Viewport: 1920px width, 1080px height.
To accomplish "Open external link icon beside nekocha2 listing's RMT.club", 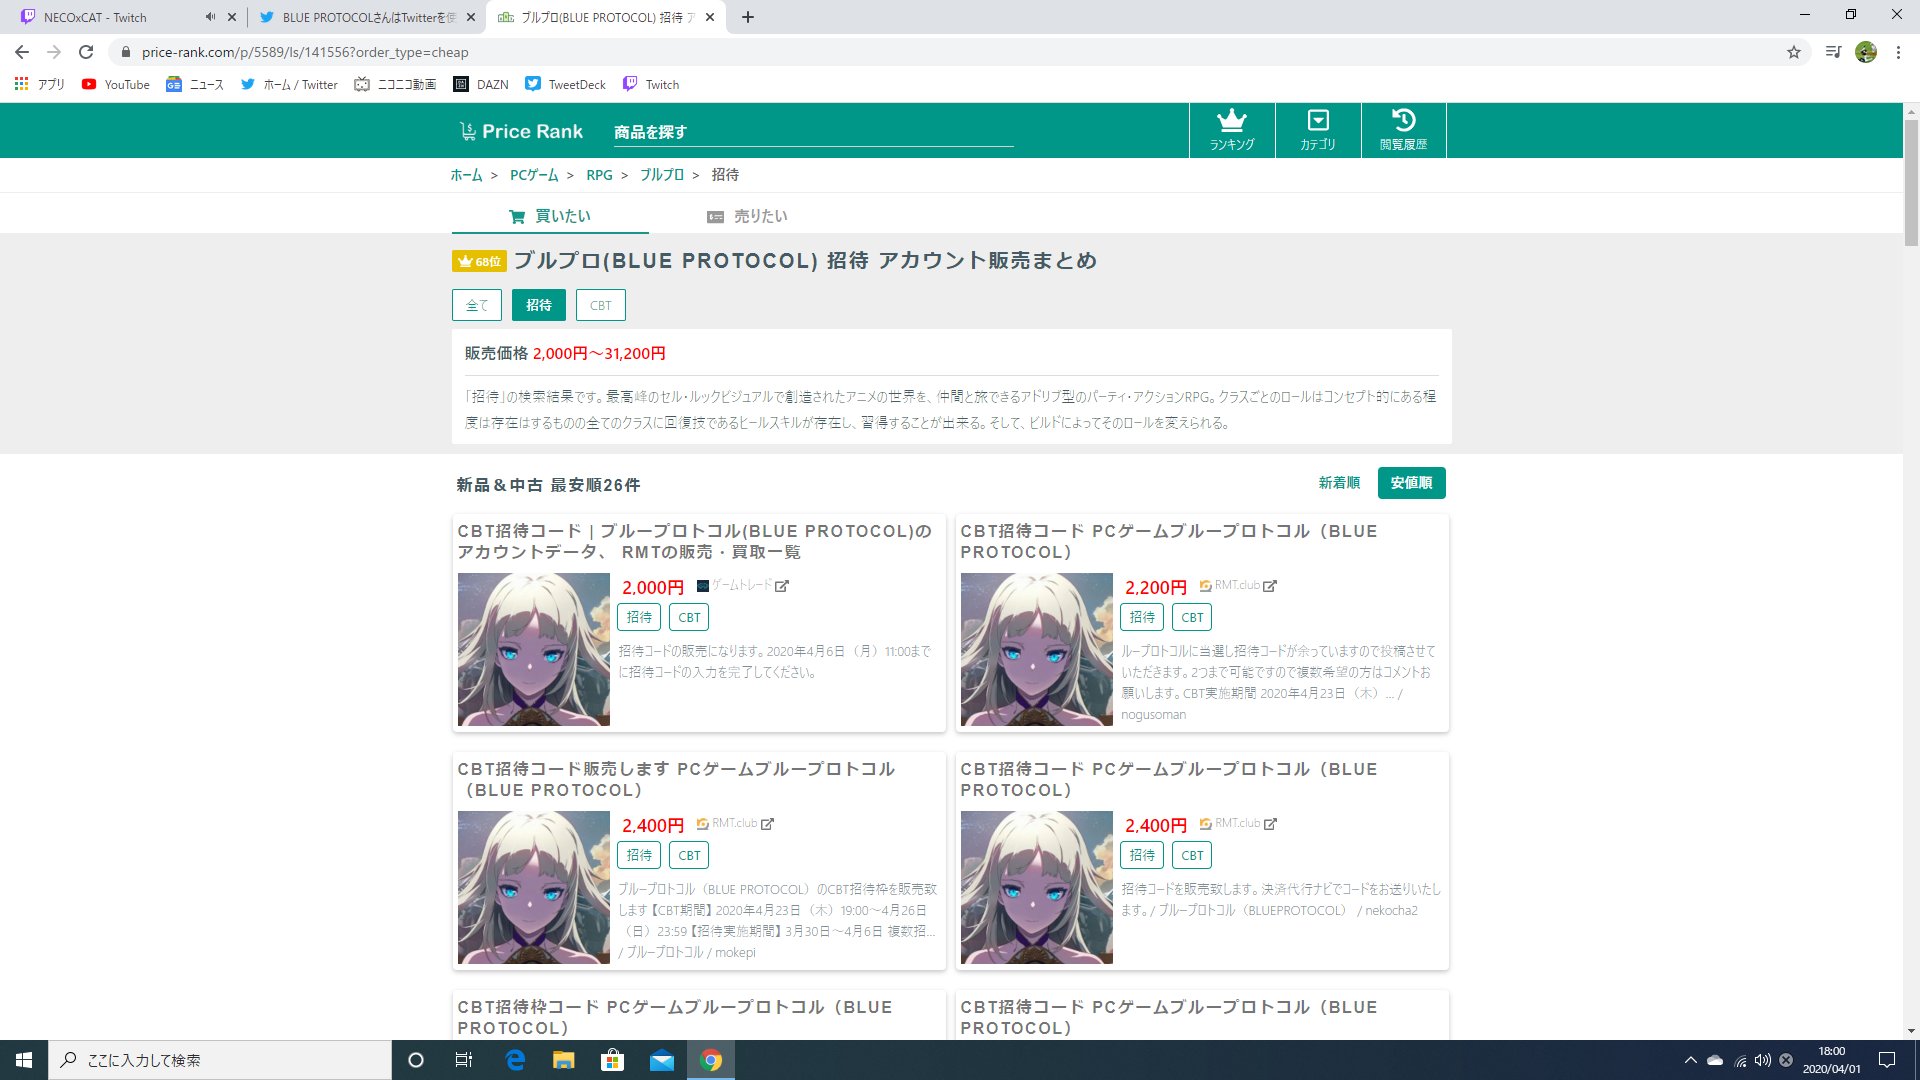I will (x=1270, y=824).
